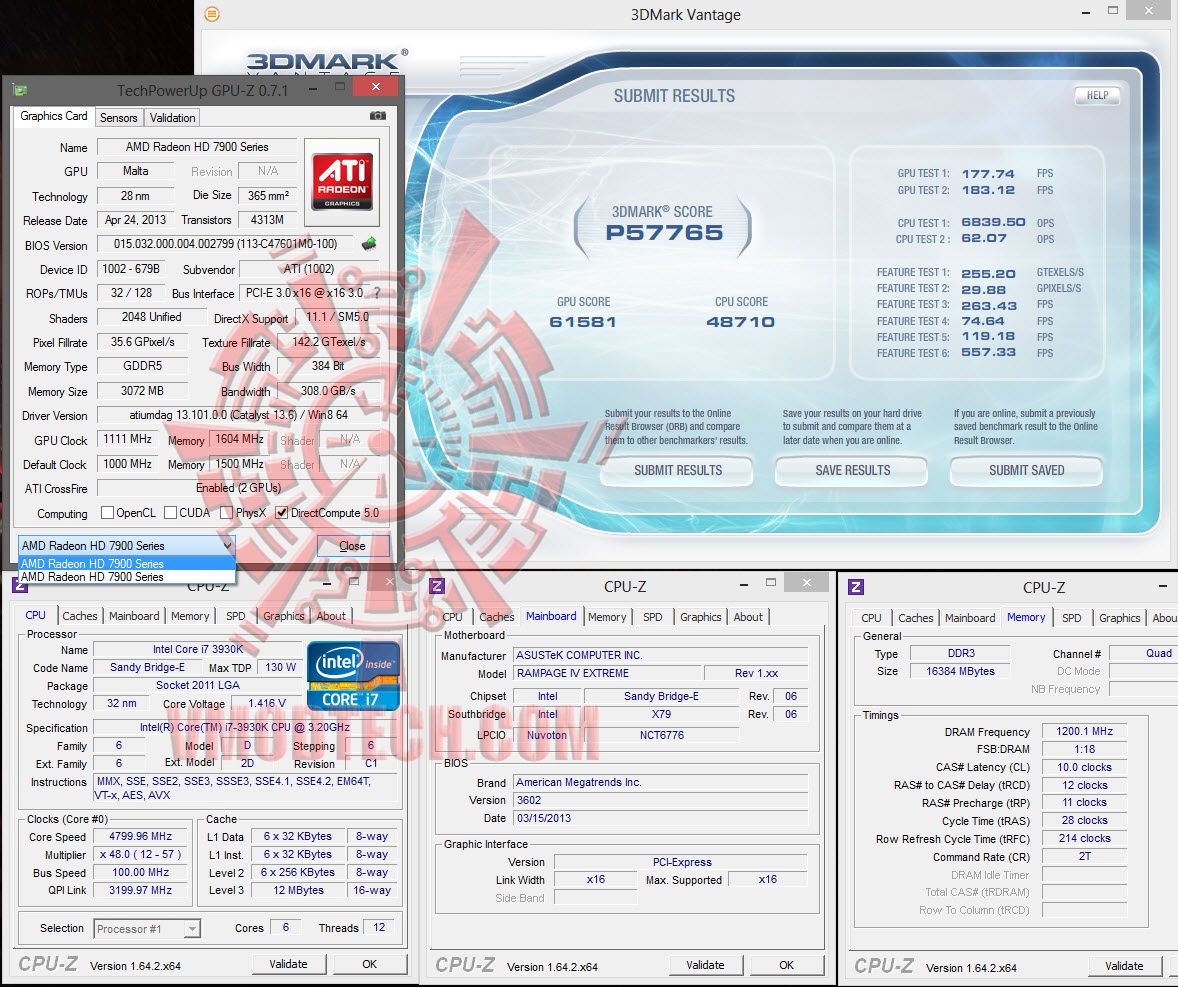Click the Z icon of the Mainboard CPU-Z window
This screenshot has height=987, width=1178.
[x=436, y=586]
